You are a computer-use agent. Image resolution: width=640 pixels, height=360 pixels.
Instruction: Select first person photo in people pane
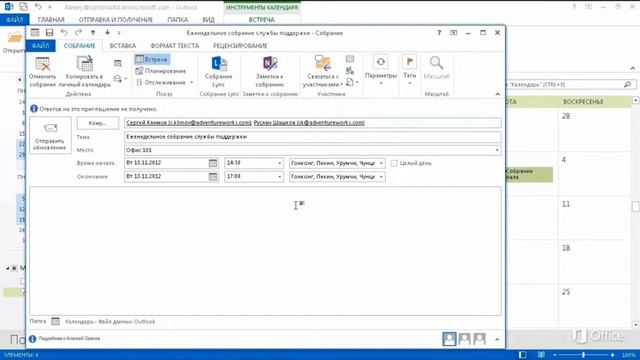tap(449, 339)
